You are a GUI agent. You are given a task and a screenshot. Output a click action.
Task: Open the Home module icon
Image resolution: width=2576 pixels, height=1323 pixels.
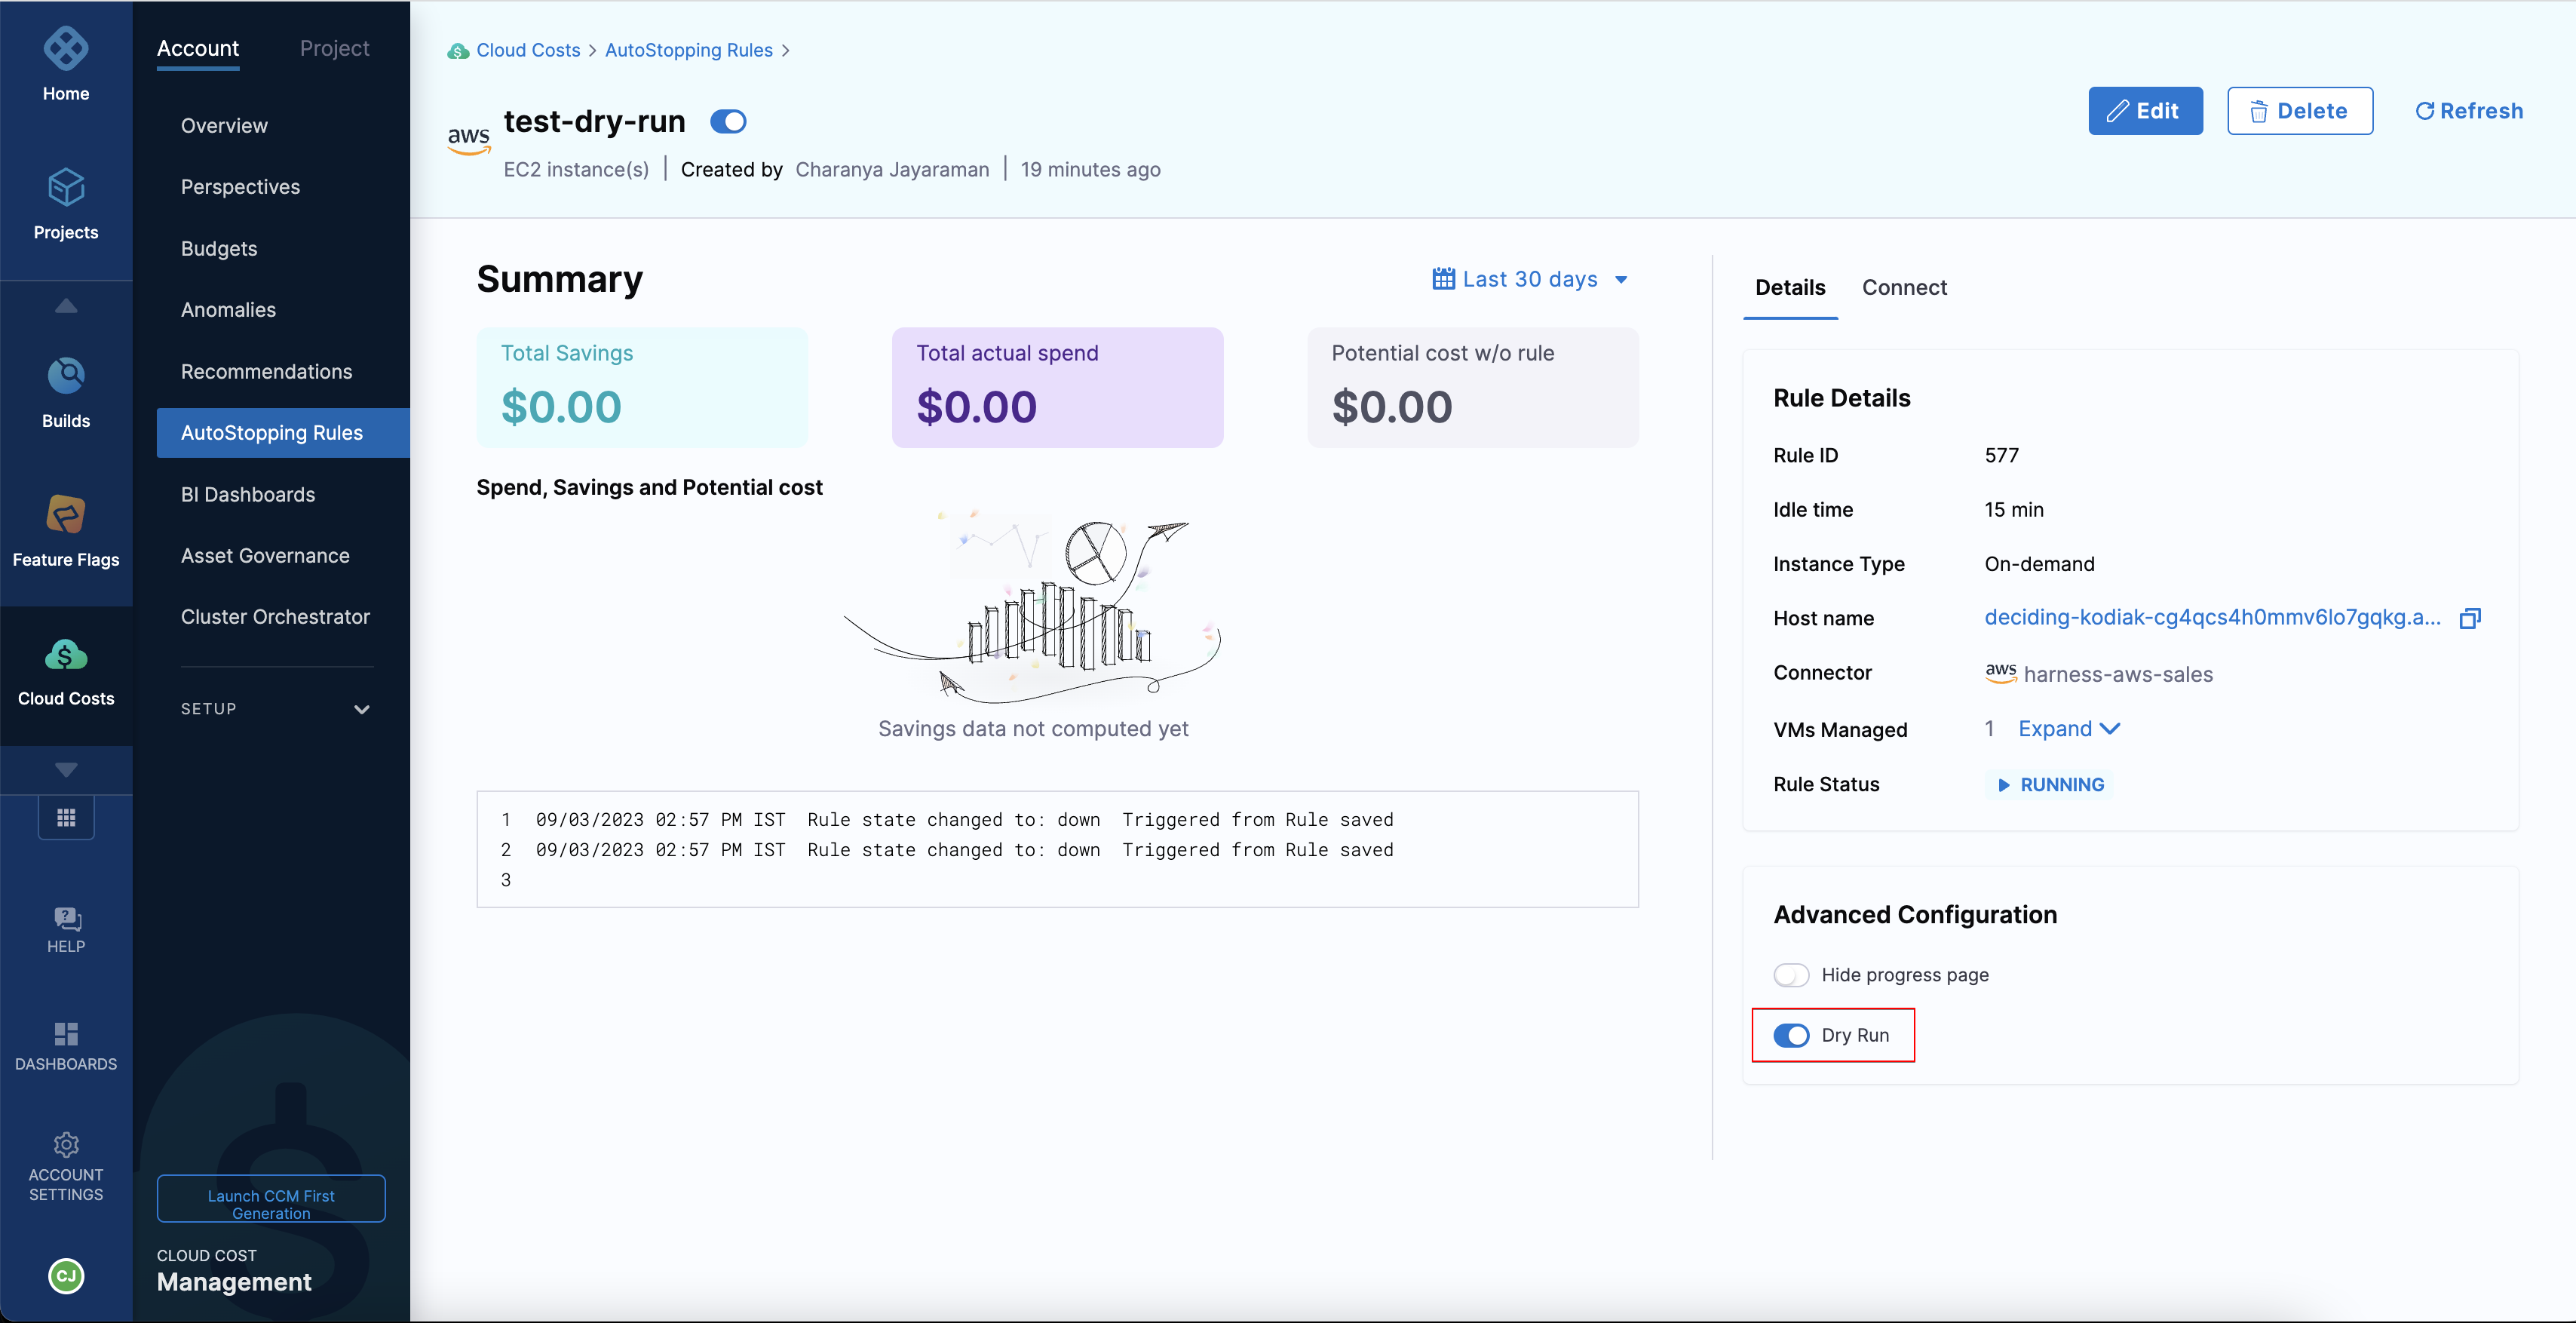click(66, 49)
